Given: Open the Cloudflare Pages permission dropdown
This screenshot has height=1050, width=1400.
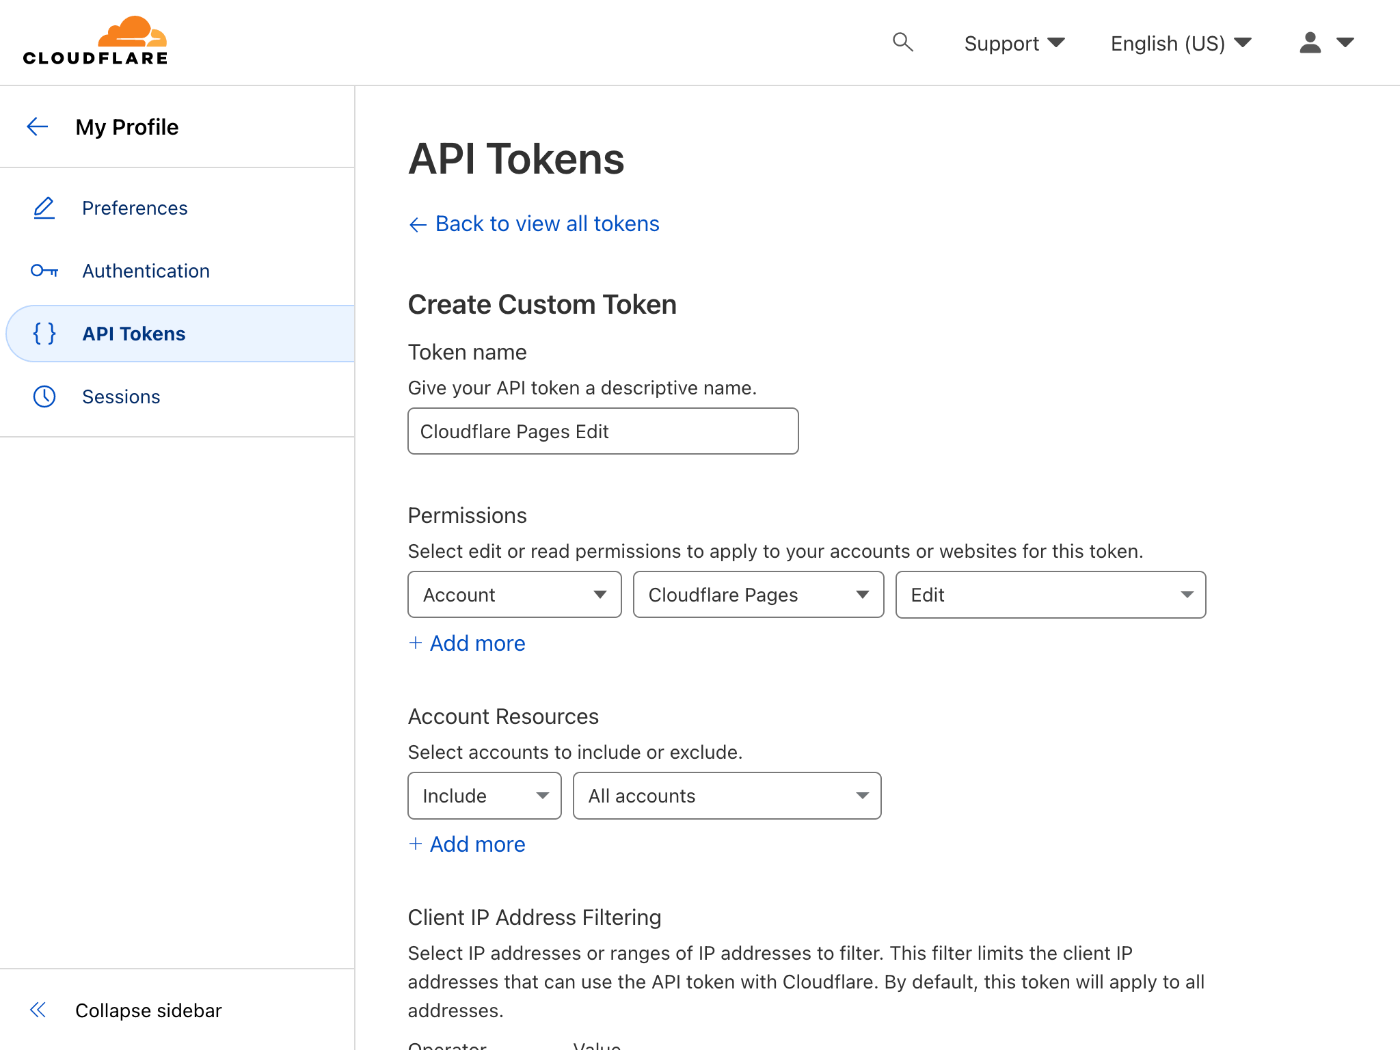Looking at the screenshot, I should 758,595.
